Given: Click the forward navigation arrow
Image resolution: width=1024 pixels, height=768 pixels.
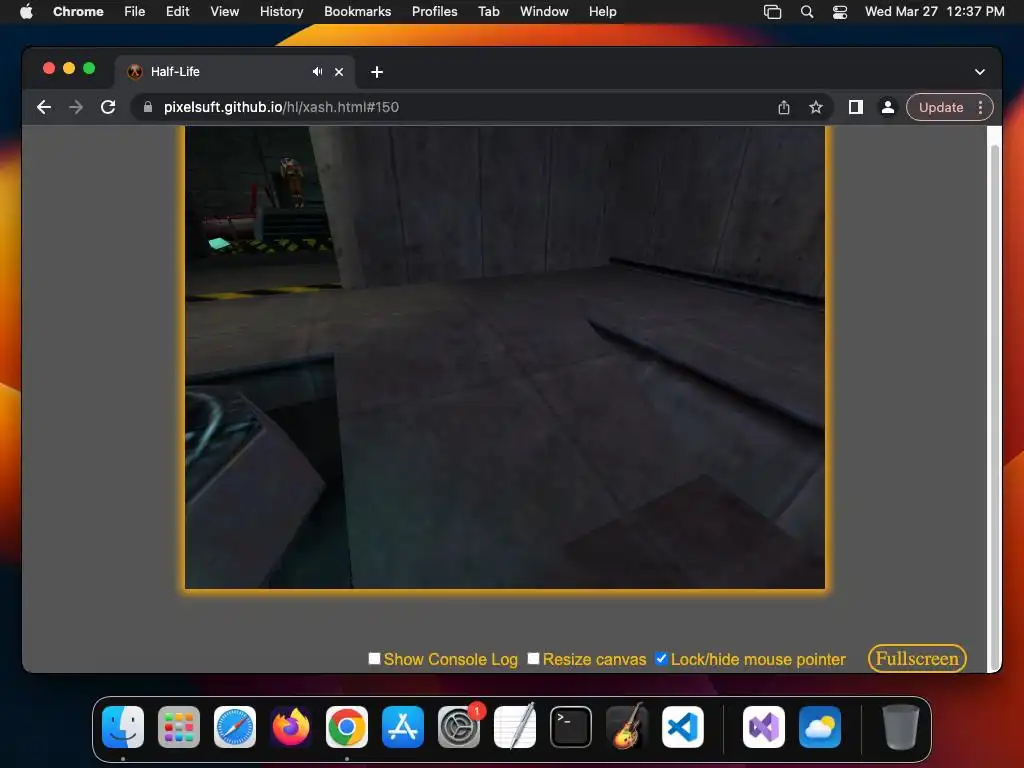Looking at the screenshot, I should pyautogui.click(x=76, y=107).
